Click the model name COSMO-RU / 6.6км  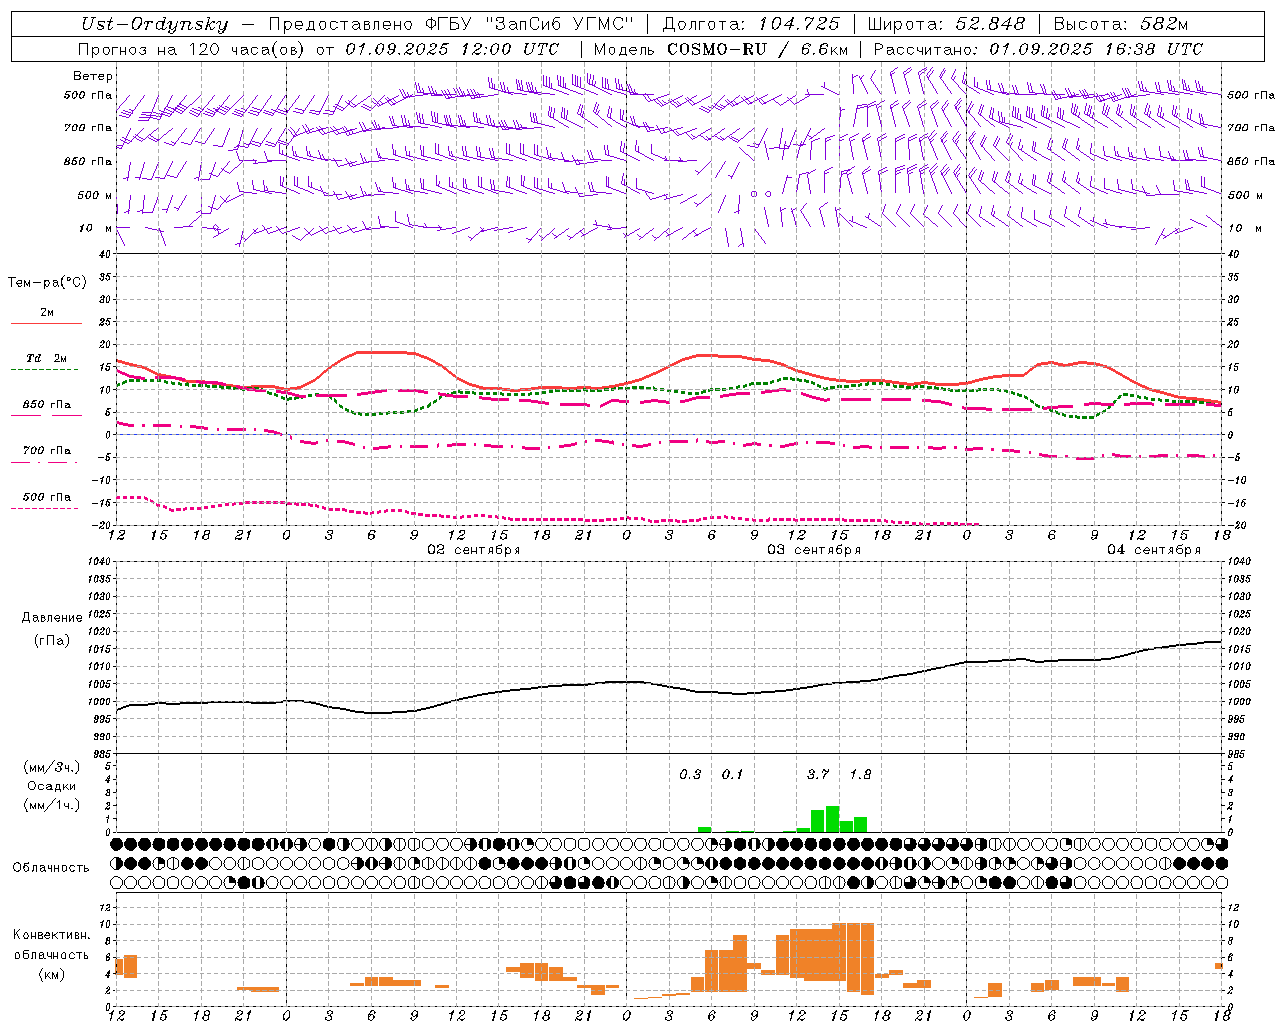[757, 49]
